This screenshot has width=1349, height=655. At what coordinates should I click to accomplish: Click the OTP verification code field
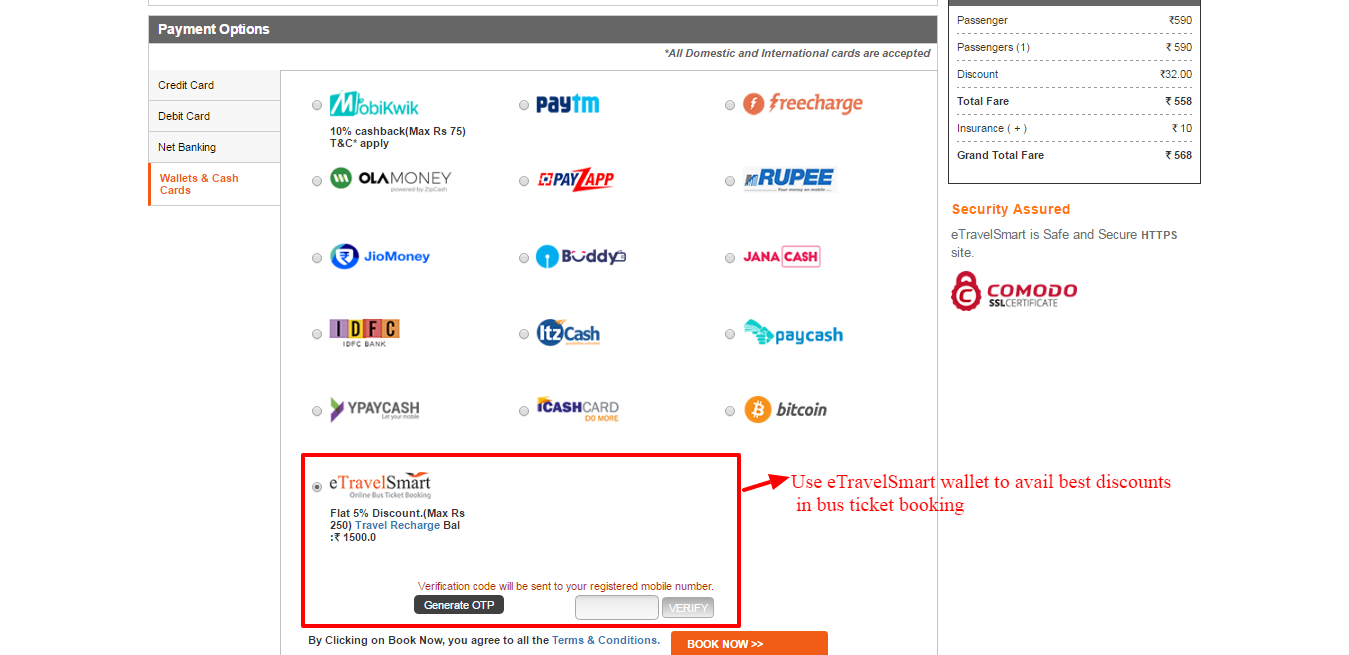pyautogui.click(x=616, y=607)
